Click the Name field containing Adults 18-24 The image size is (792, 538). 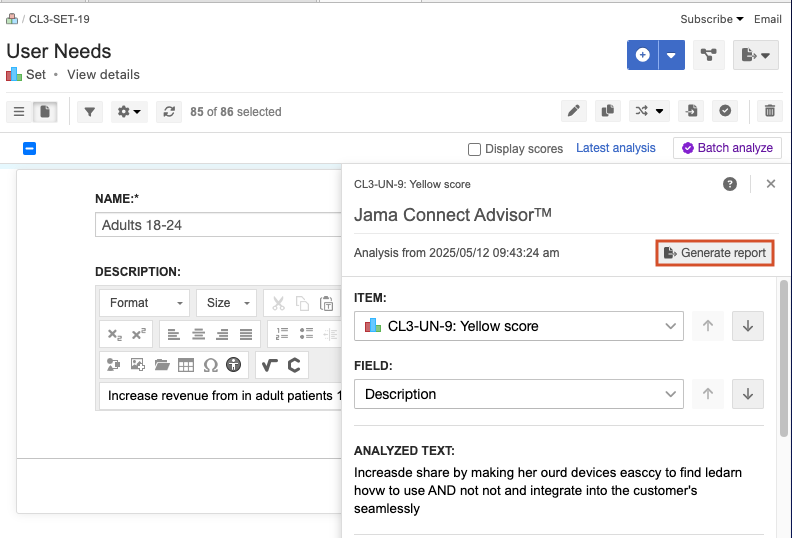218,226
